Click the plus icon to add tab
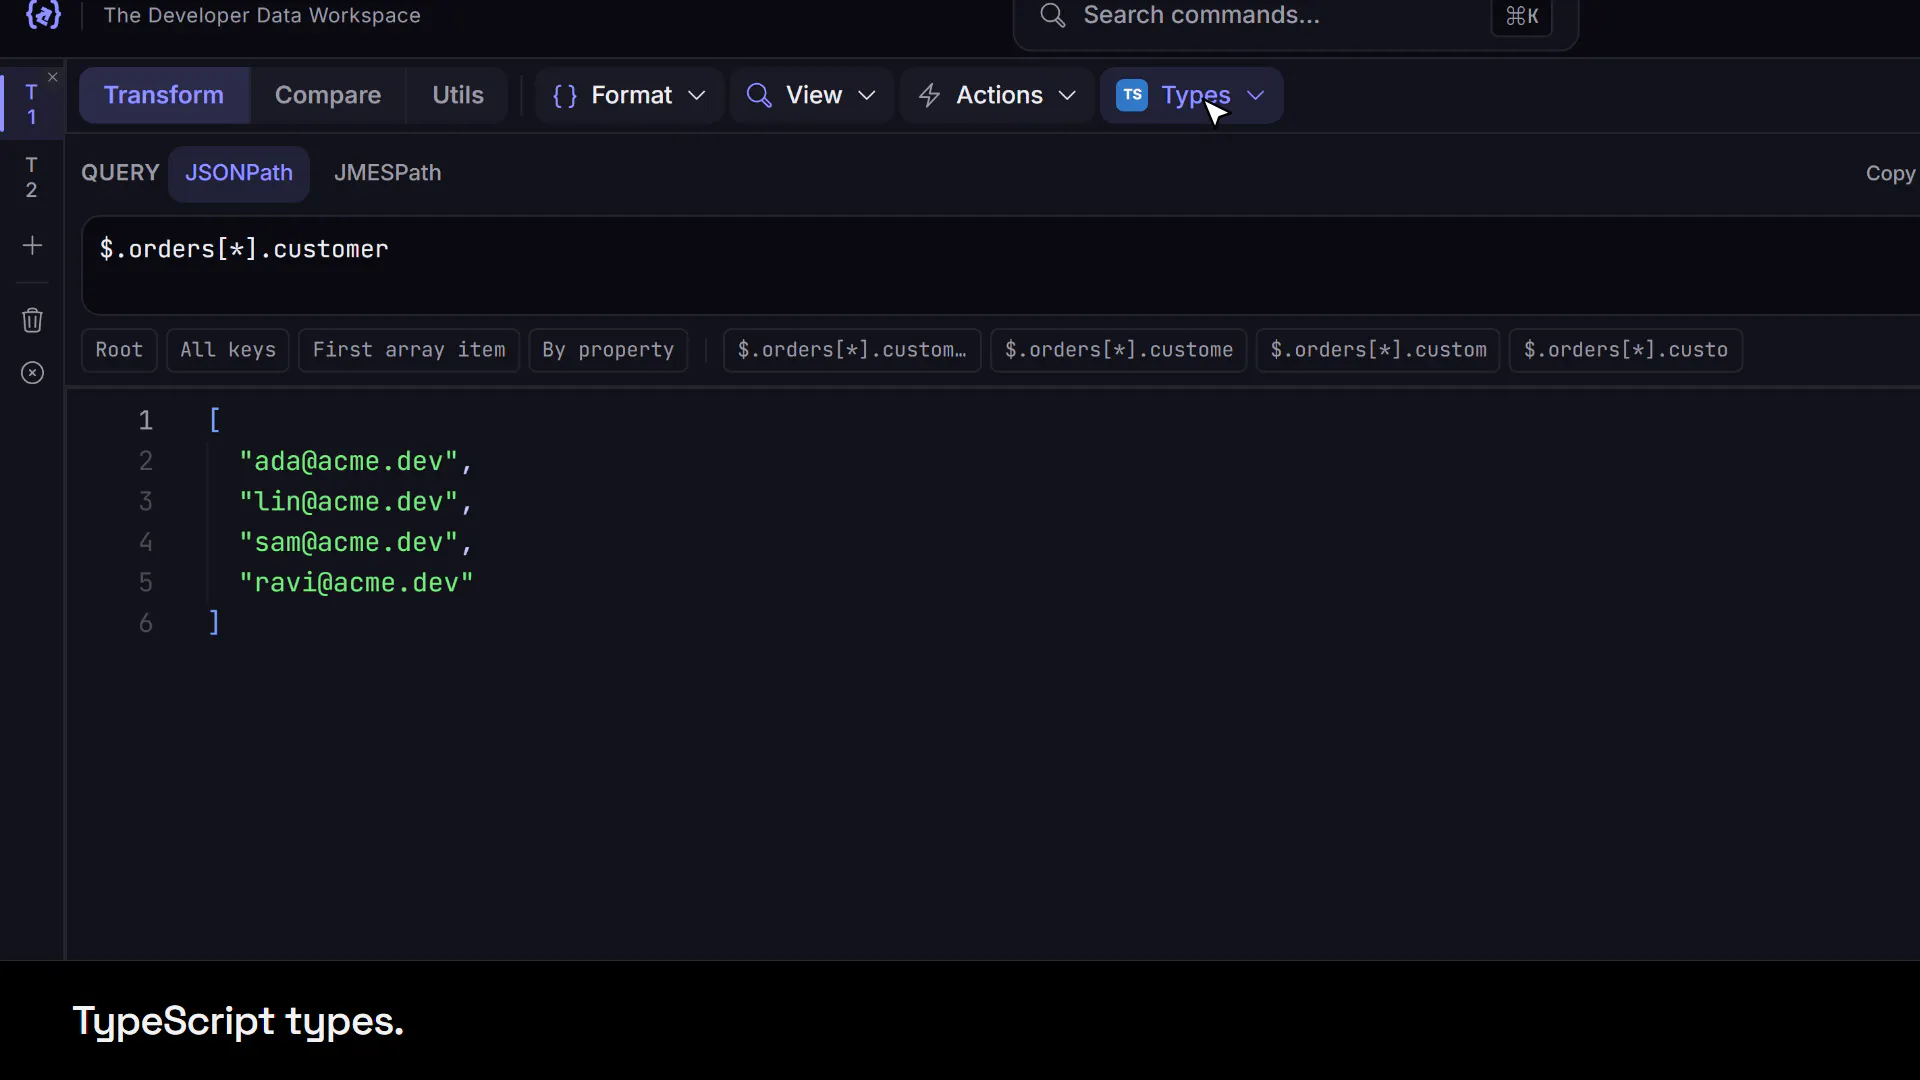Image resolution: width=1920 pixels, height=1080 pixels. (x=32, y=245)
